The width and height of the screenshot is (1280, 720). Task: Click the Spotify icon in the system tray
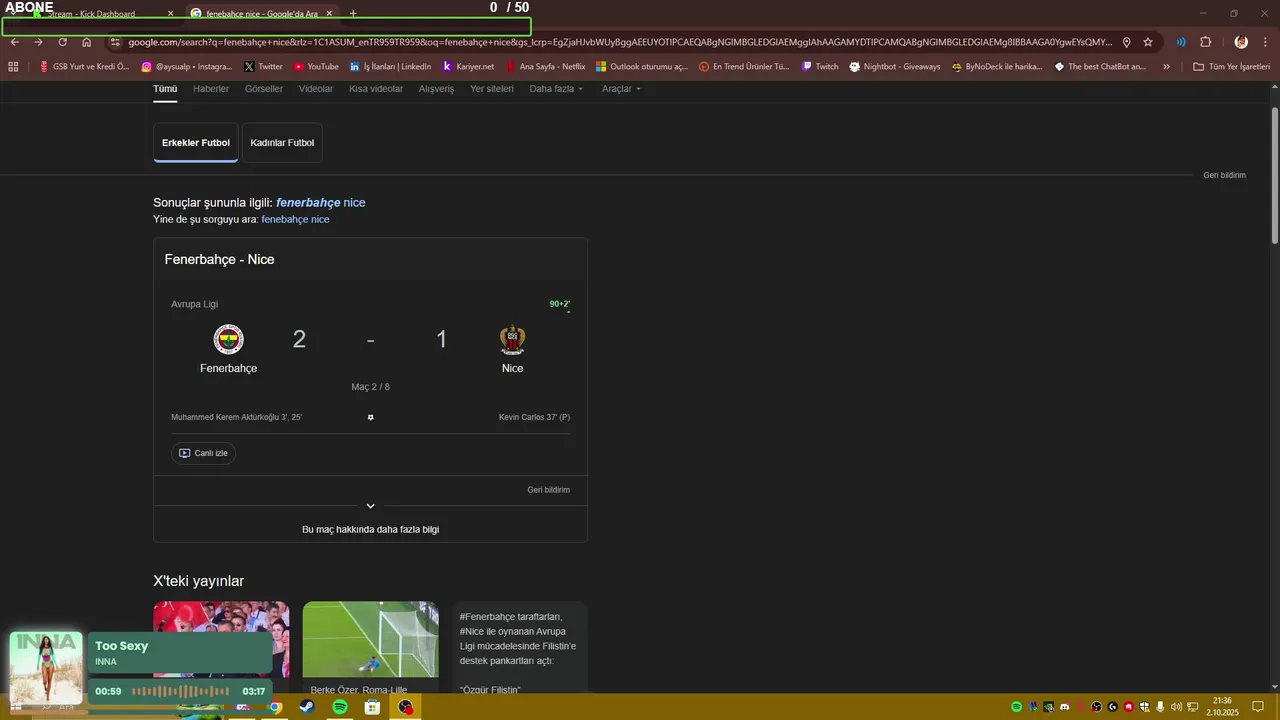1017,707
